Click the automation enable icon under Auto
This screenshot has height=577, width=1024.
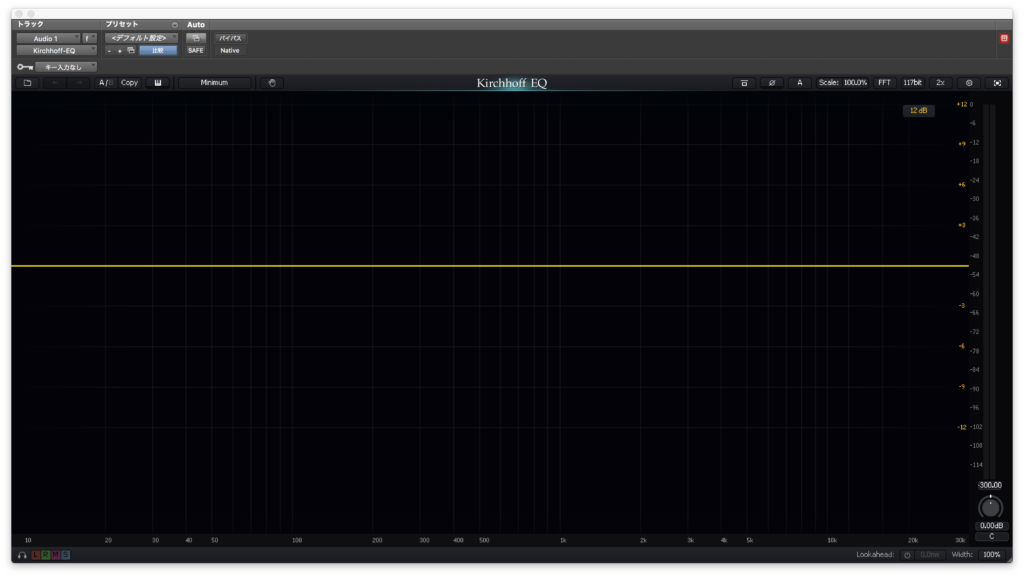click(x=195, y=38)
